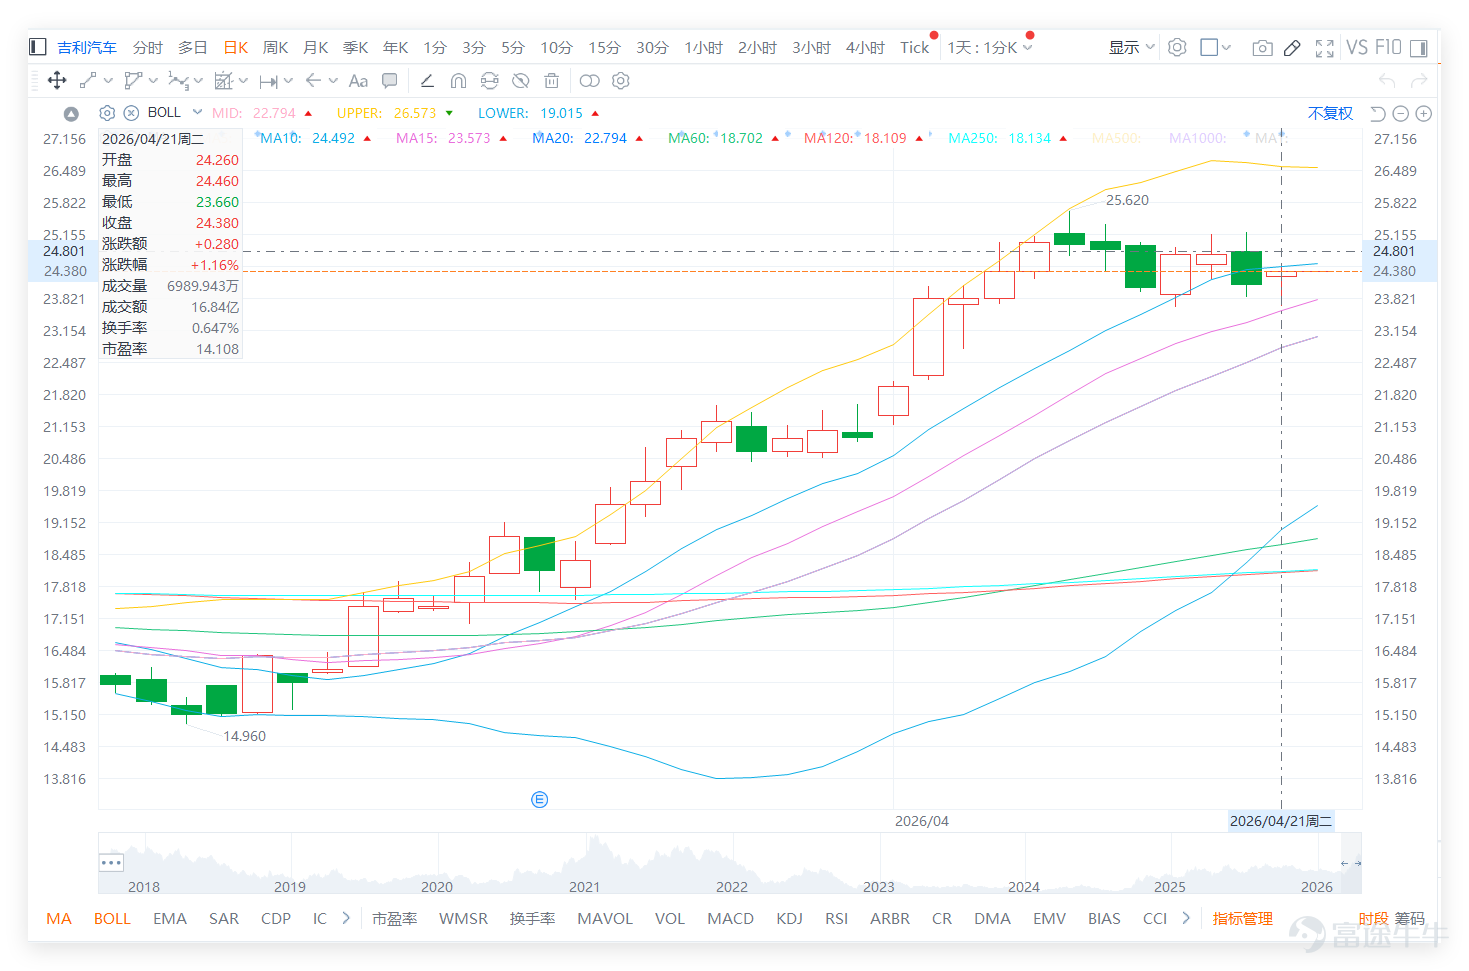The image size is (1469, 971).
Task: Toggle the magnet snap tool
Action: click(x=458, y=81)
